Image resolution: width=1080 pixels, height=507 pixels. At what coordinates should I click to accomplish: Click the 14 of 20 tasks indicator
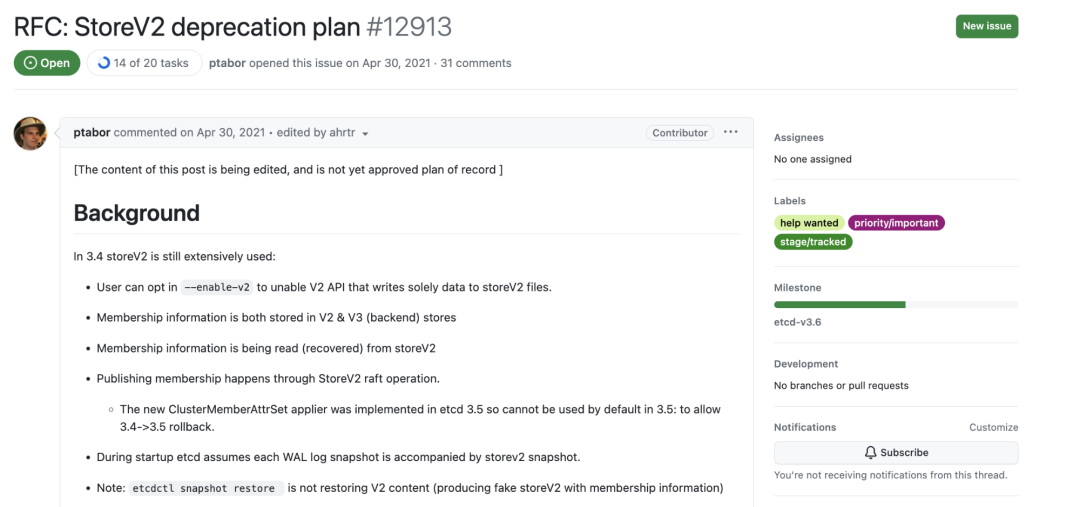(x=145, y=63)
